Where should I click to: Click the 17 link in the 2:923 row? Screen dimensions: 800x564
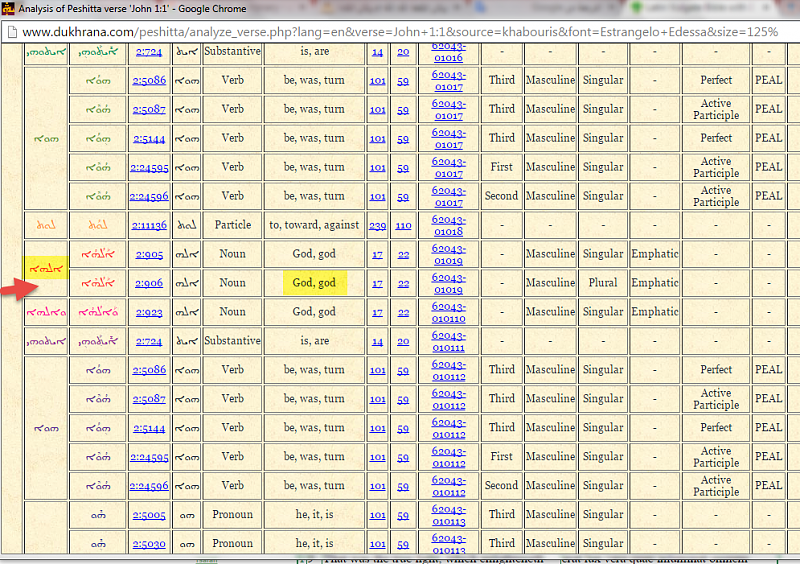click(x=378, y=312)
